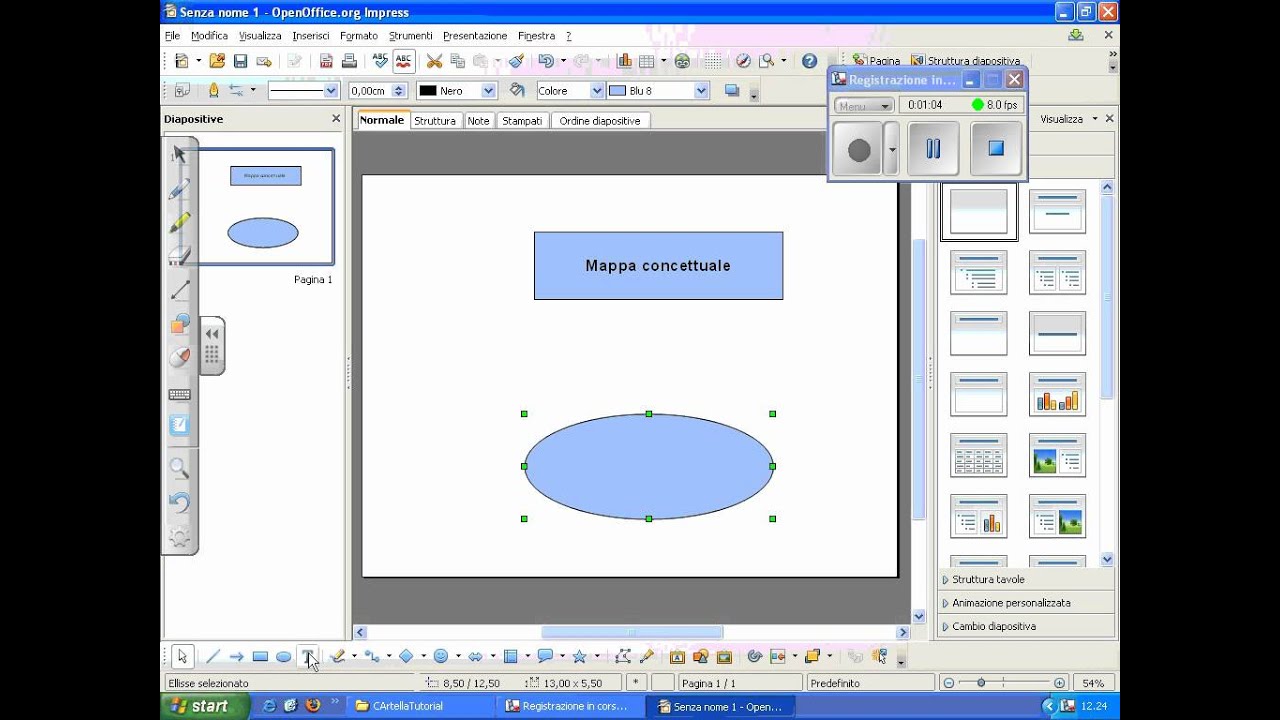Click the Area fill bucket icon

517,90
